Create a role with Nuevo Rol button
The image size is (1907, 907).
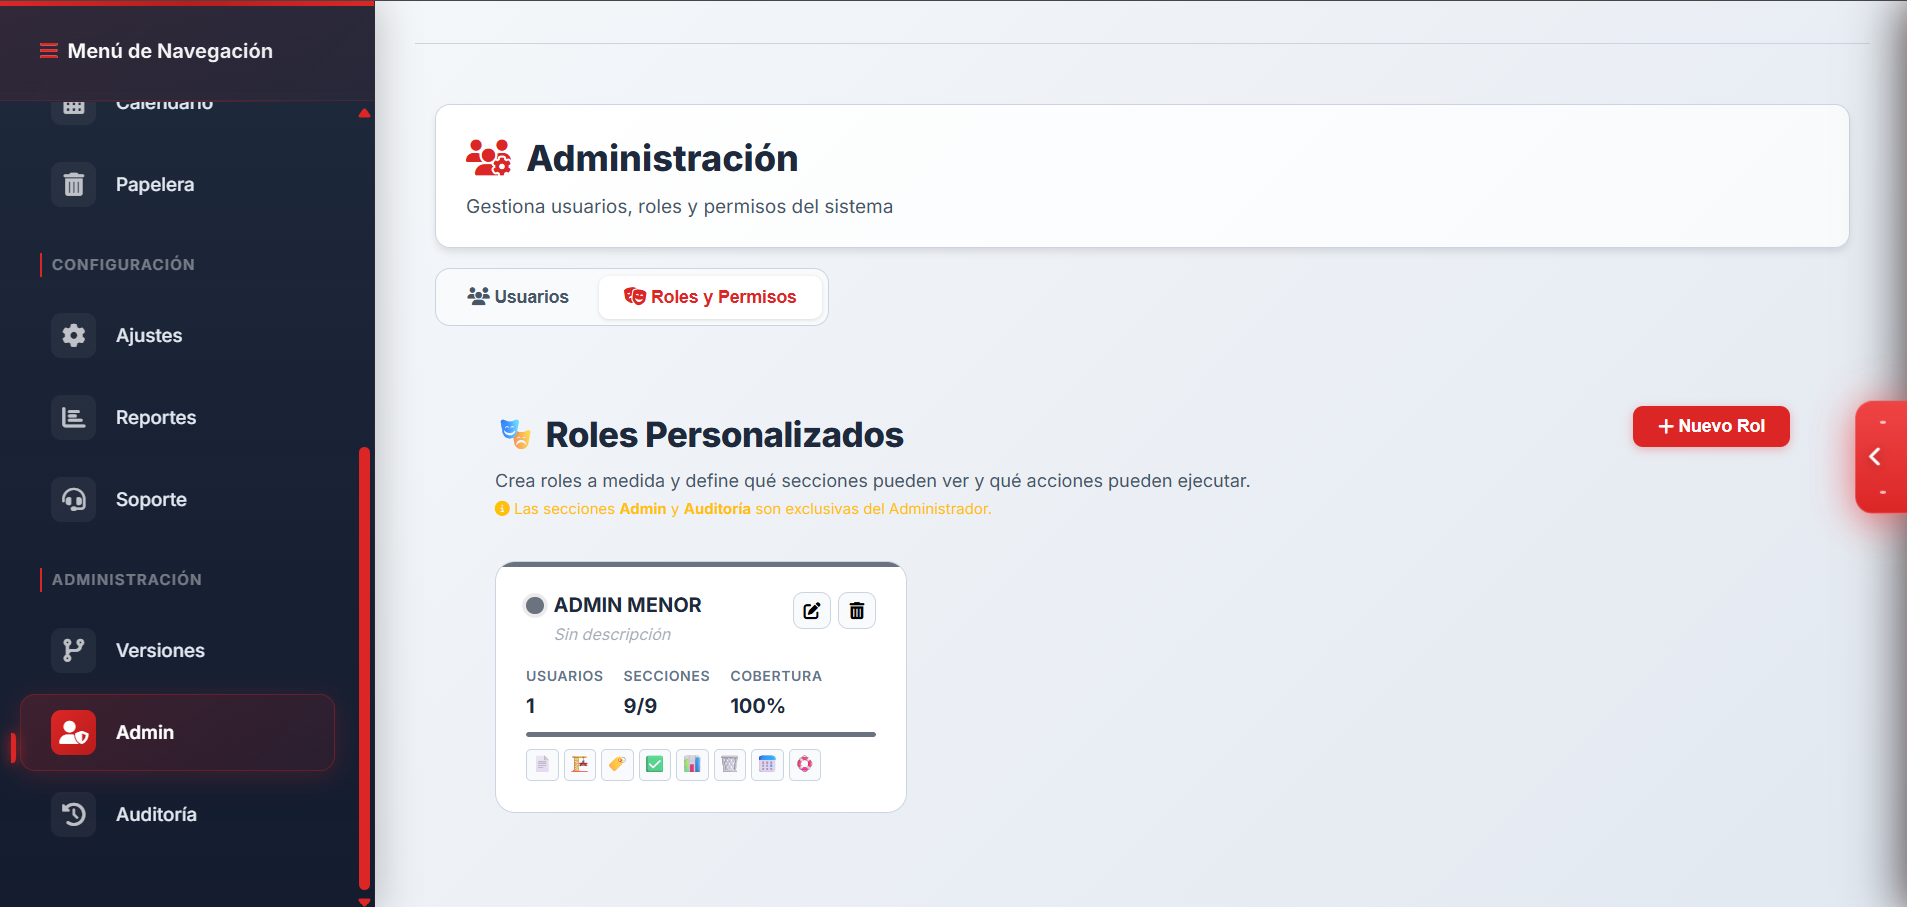point(1711,427)
